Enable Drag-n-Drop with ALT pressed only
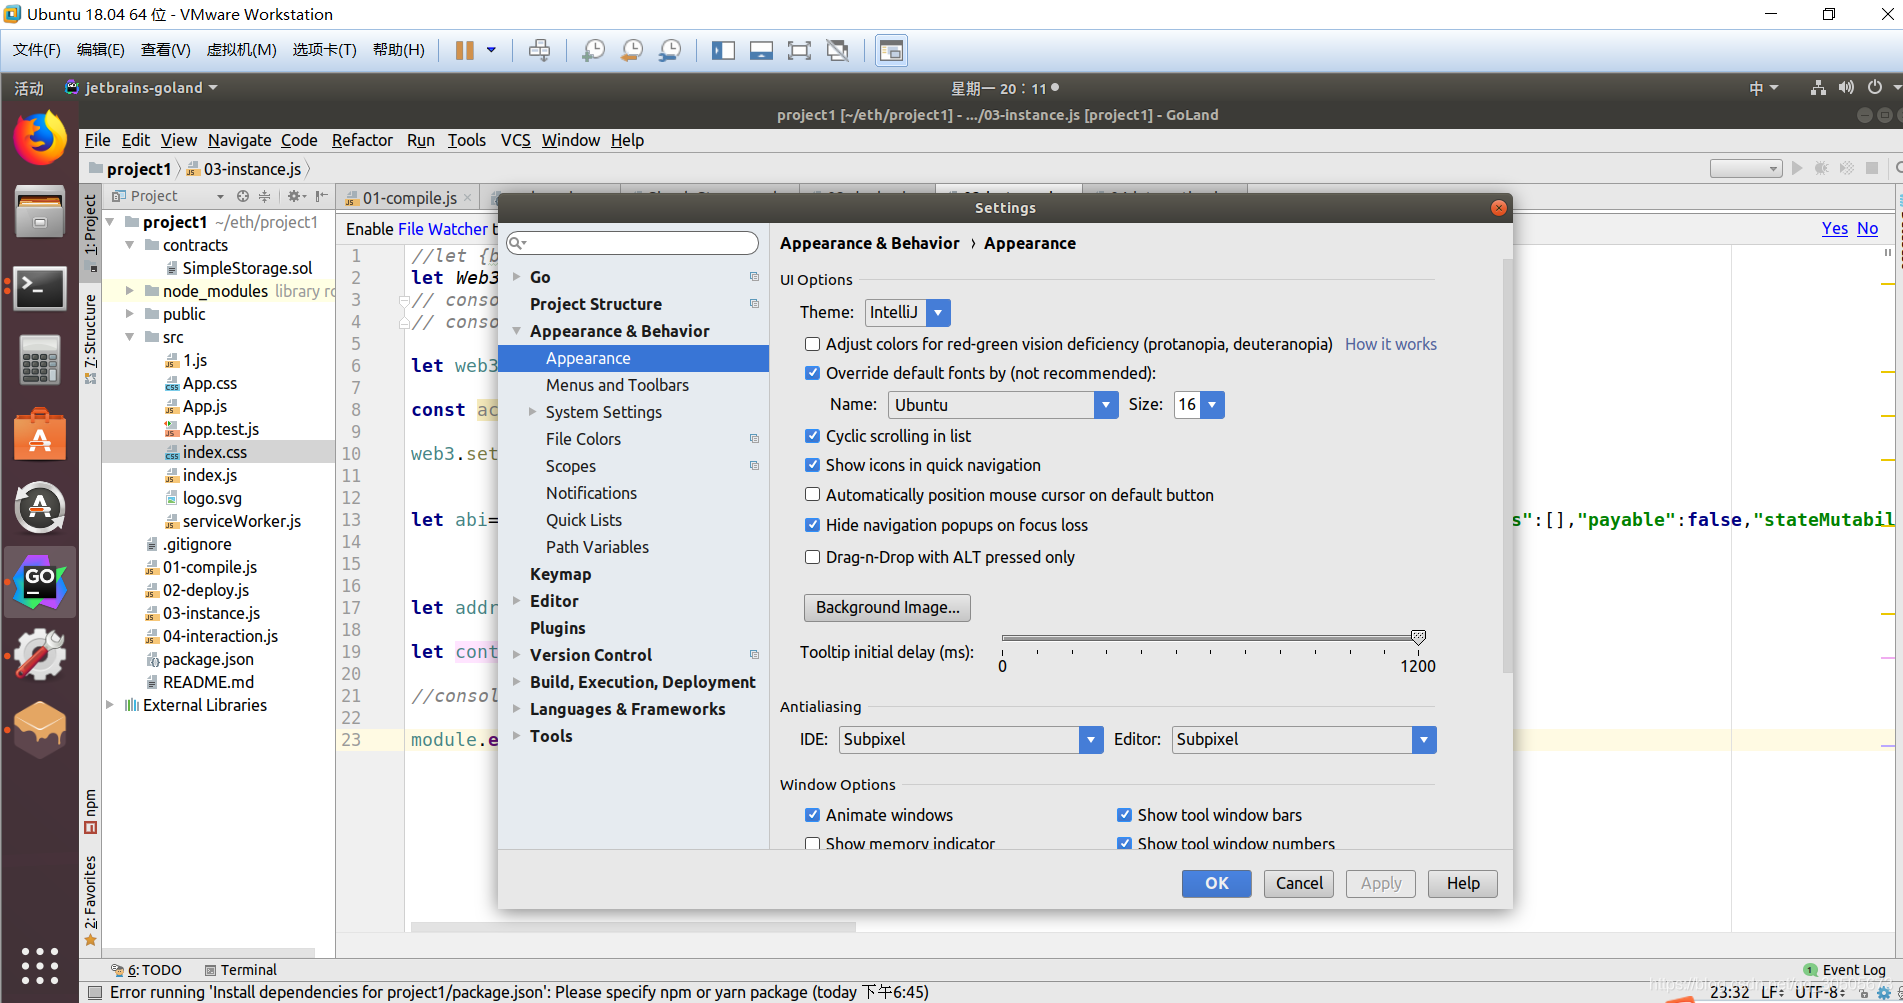This screenshot has width=1903, height=1003. (x=813, y=557)
